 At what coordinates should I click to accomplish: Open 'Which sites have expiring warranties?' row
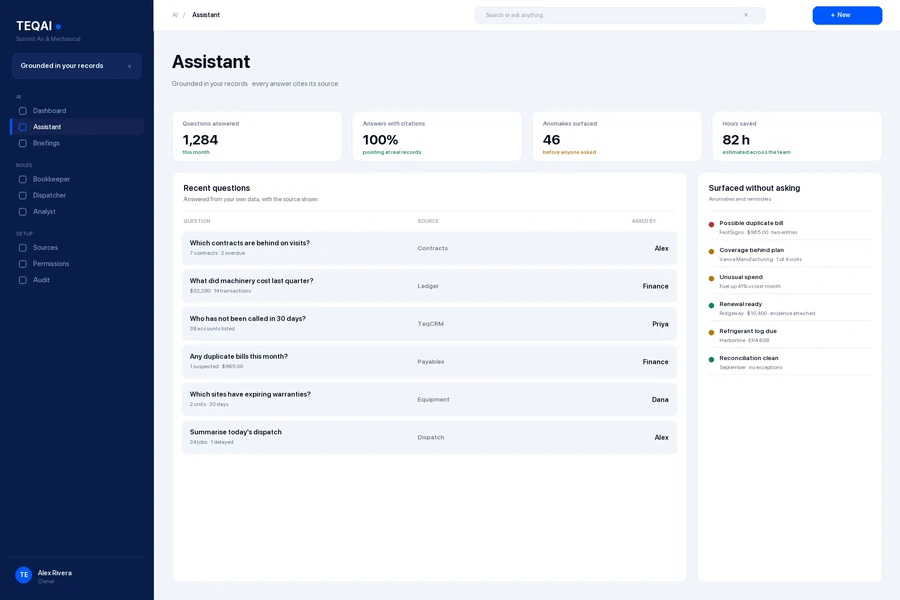click(x=429, y=400)
